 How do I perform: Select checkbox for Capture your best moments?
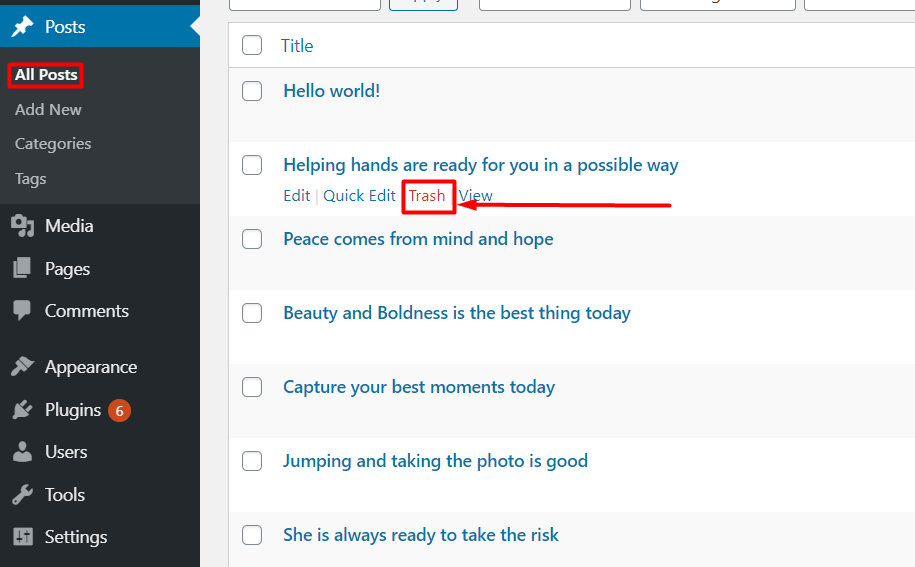[252, 387]
